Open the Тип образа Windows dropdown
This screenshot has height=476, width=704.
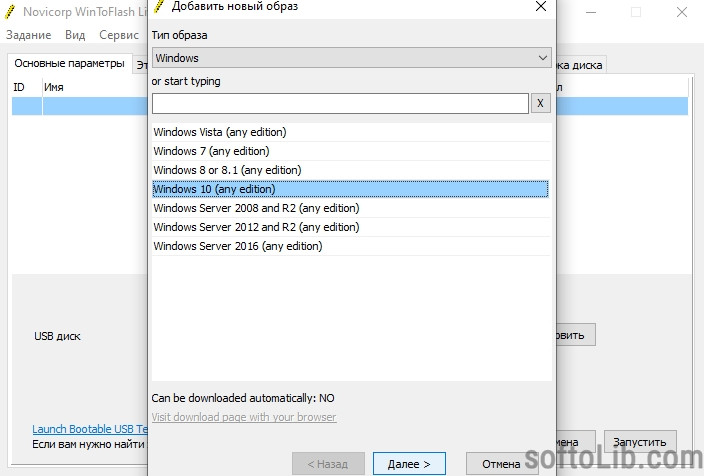(351, 58)
